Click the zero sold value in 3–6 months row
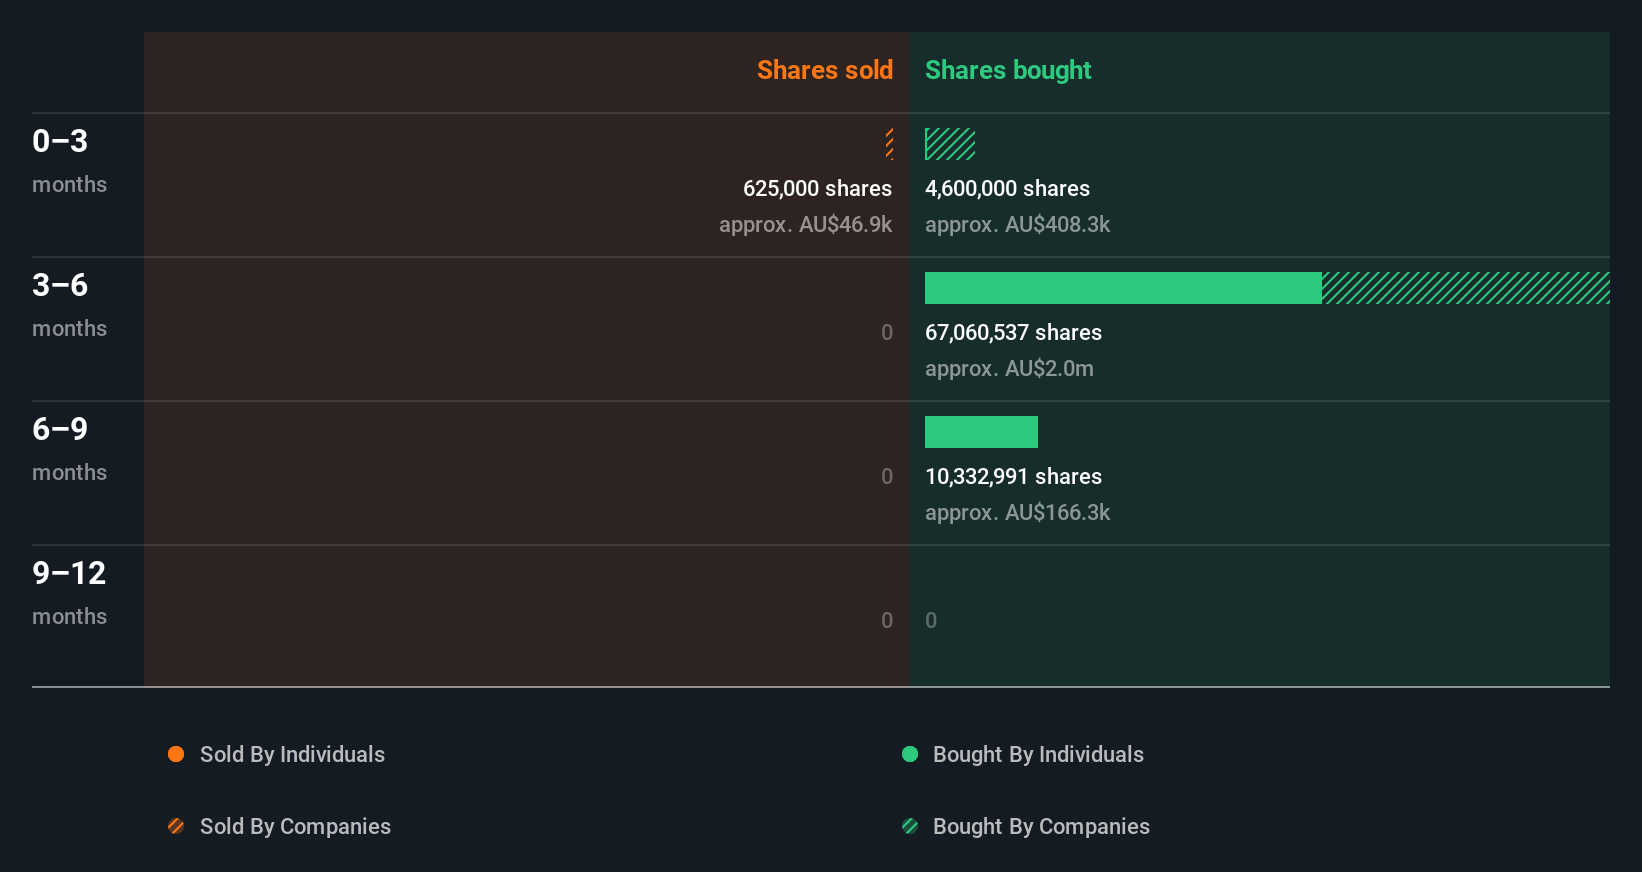This screenshot has height=872, width=1642. pos(887,332)
